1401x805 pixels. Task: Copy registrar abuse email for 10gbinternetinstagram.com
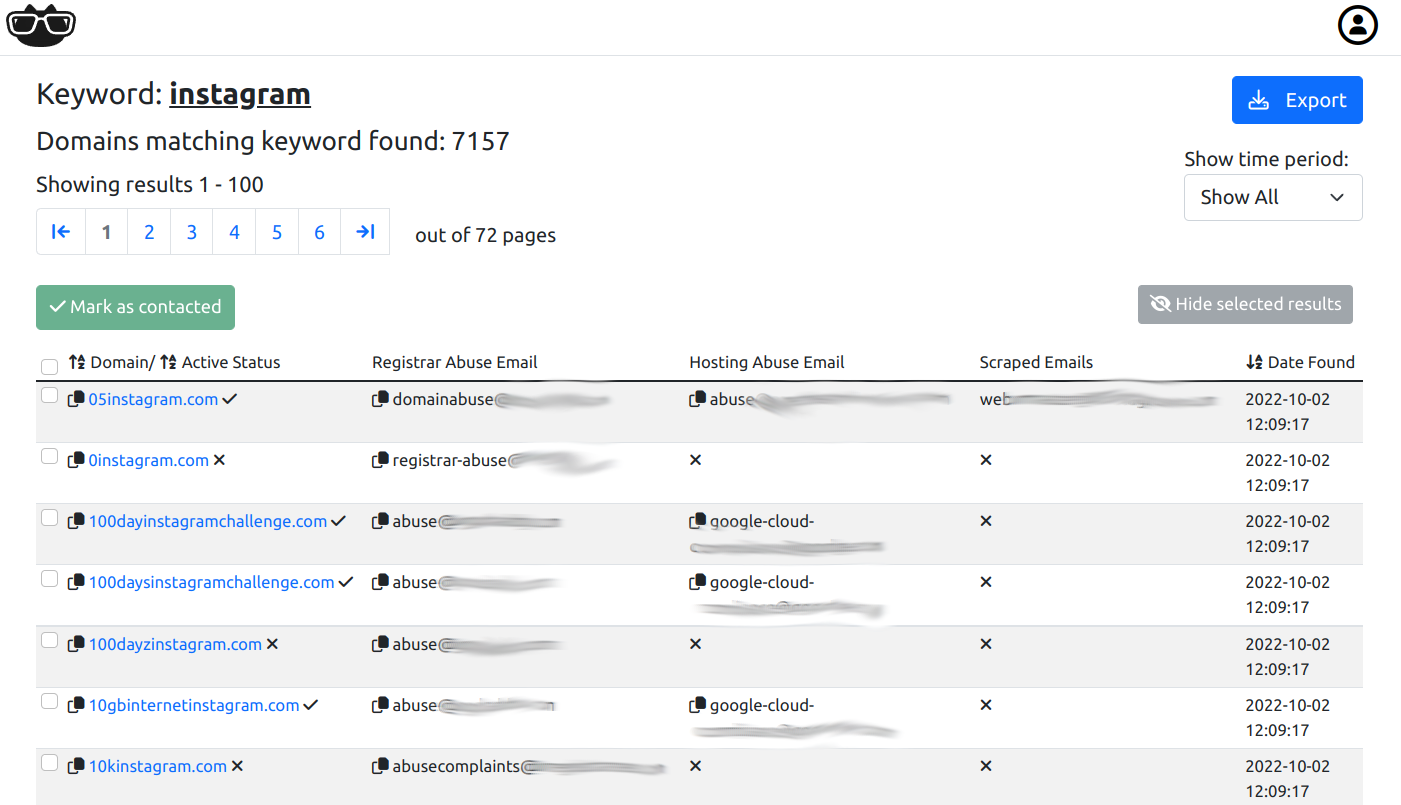pos(380,706)
